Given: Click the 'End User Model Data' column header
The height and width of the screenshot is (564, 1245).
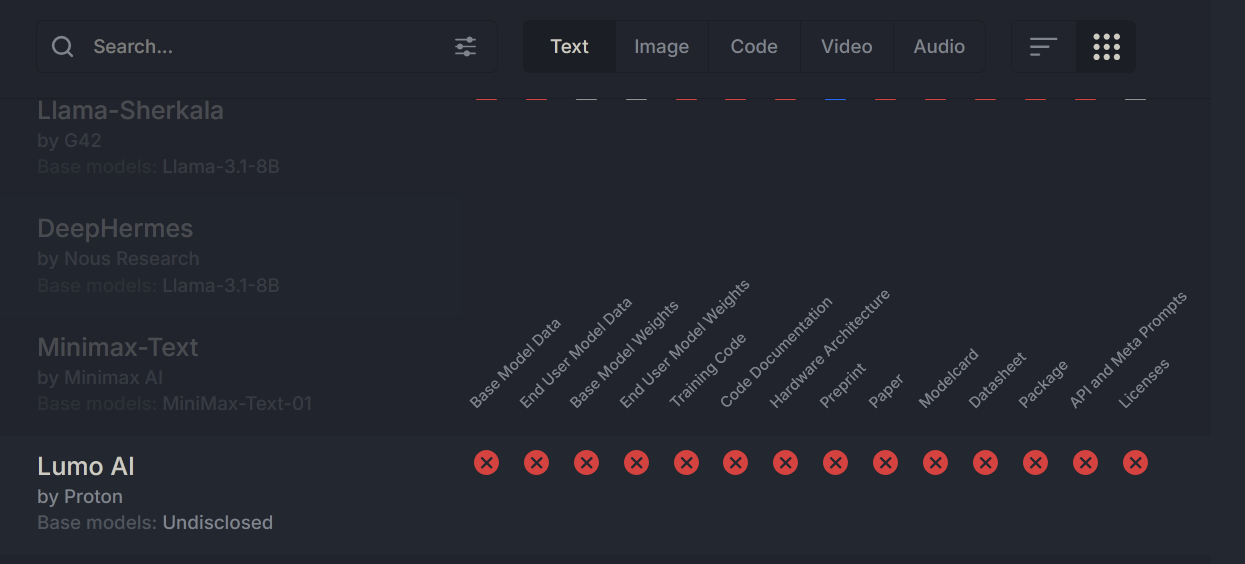Looking at the screenshot, I should [576, 353].
